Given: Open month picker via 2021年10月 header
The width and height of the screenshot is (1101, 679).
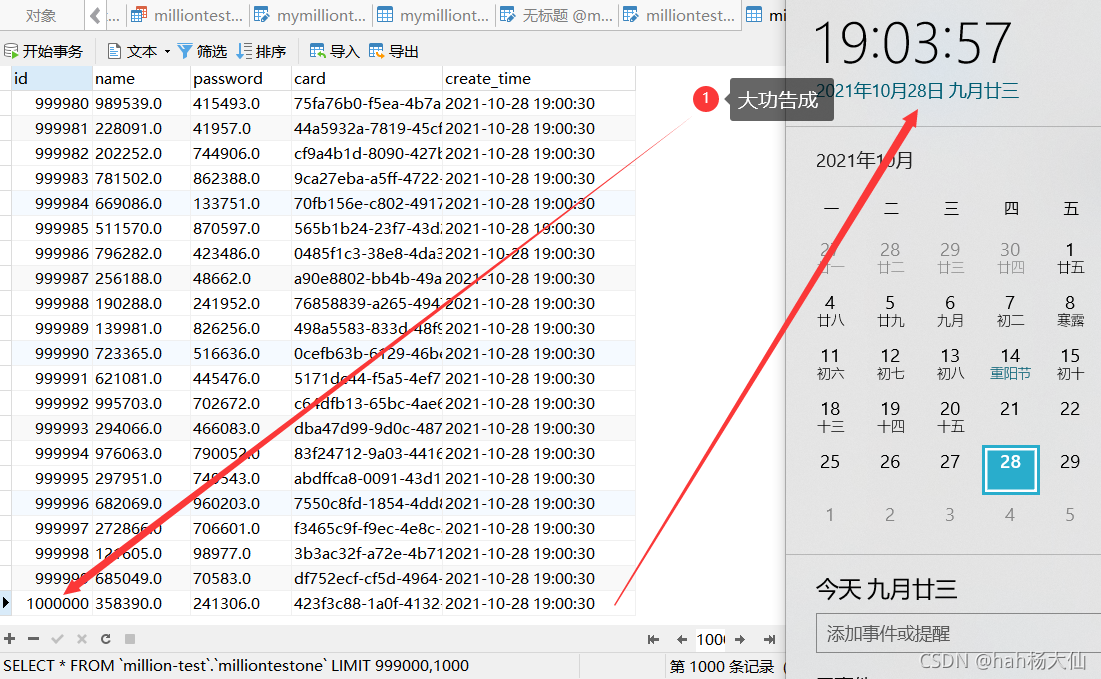Looking at the screenshot, I should coord(863,160).
